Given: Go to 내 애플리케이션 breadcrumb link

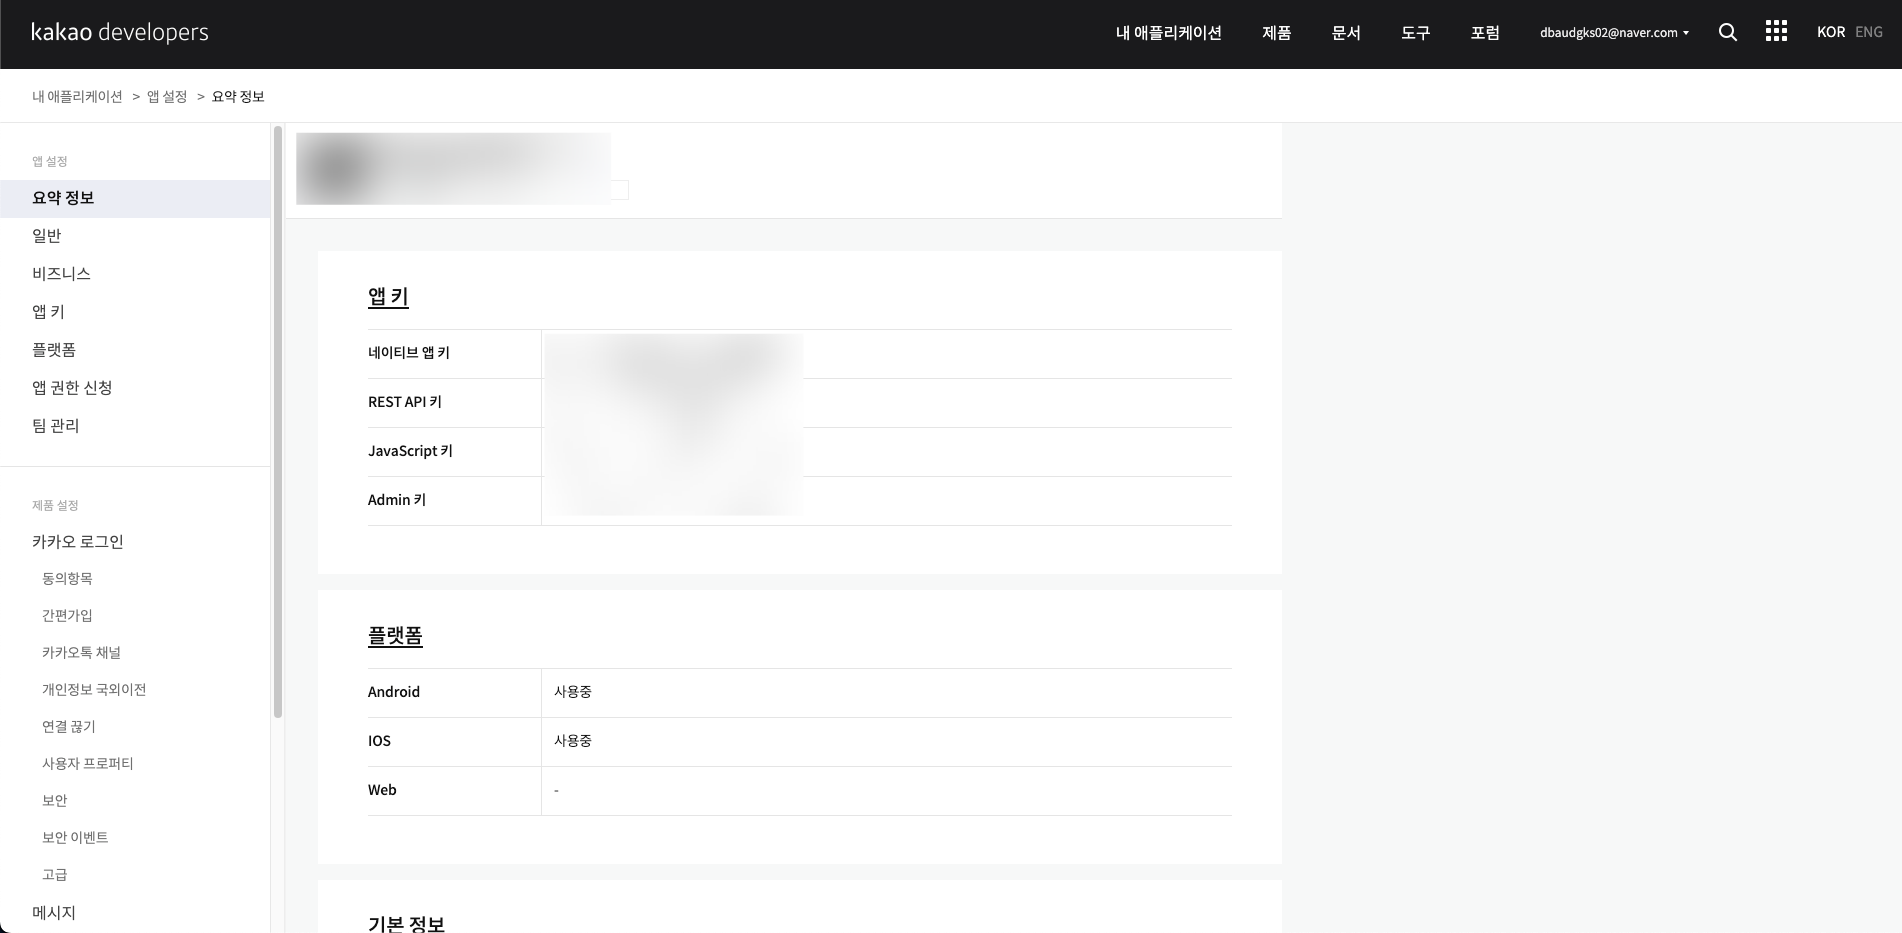Looking at the screenshot, I should coord(77,96).
